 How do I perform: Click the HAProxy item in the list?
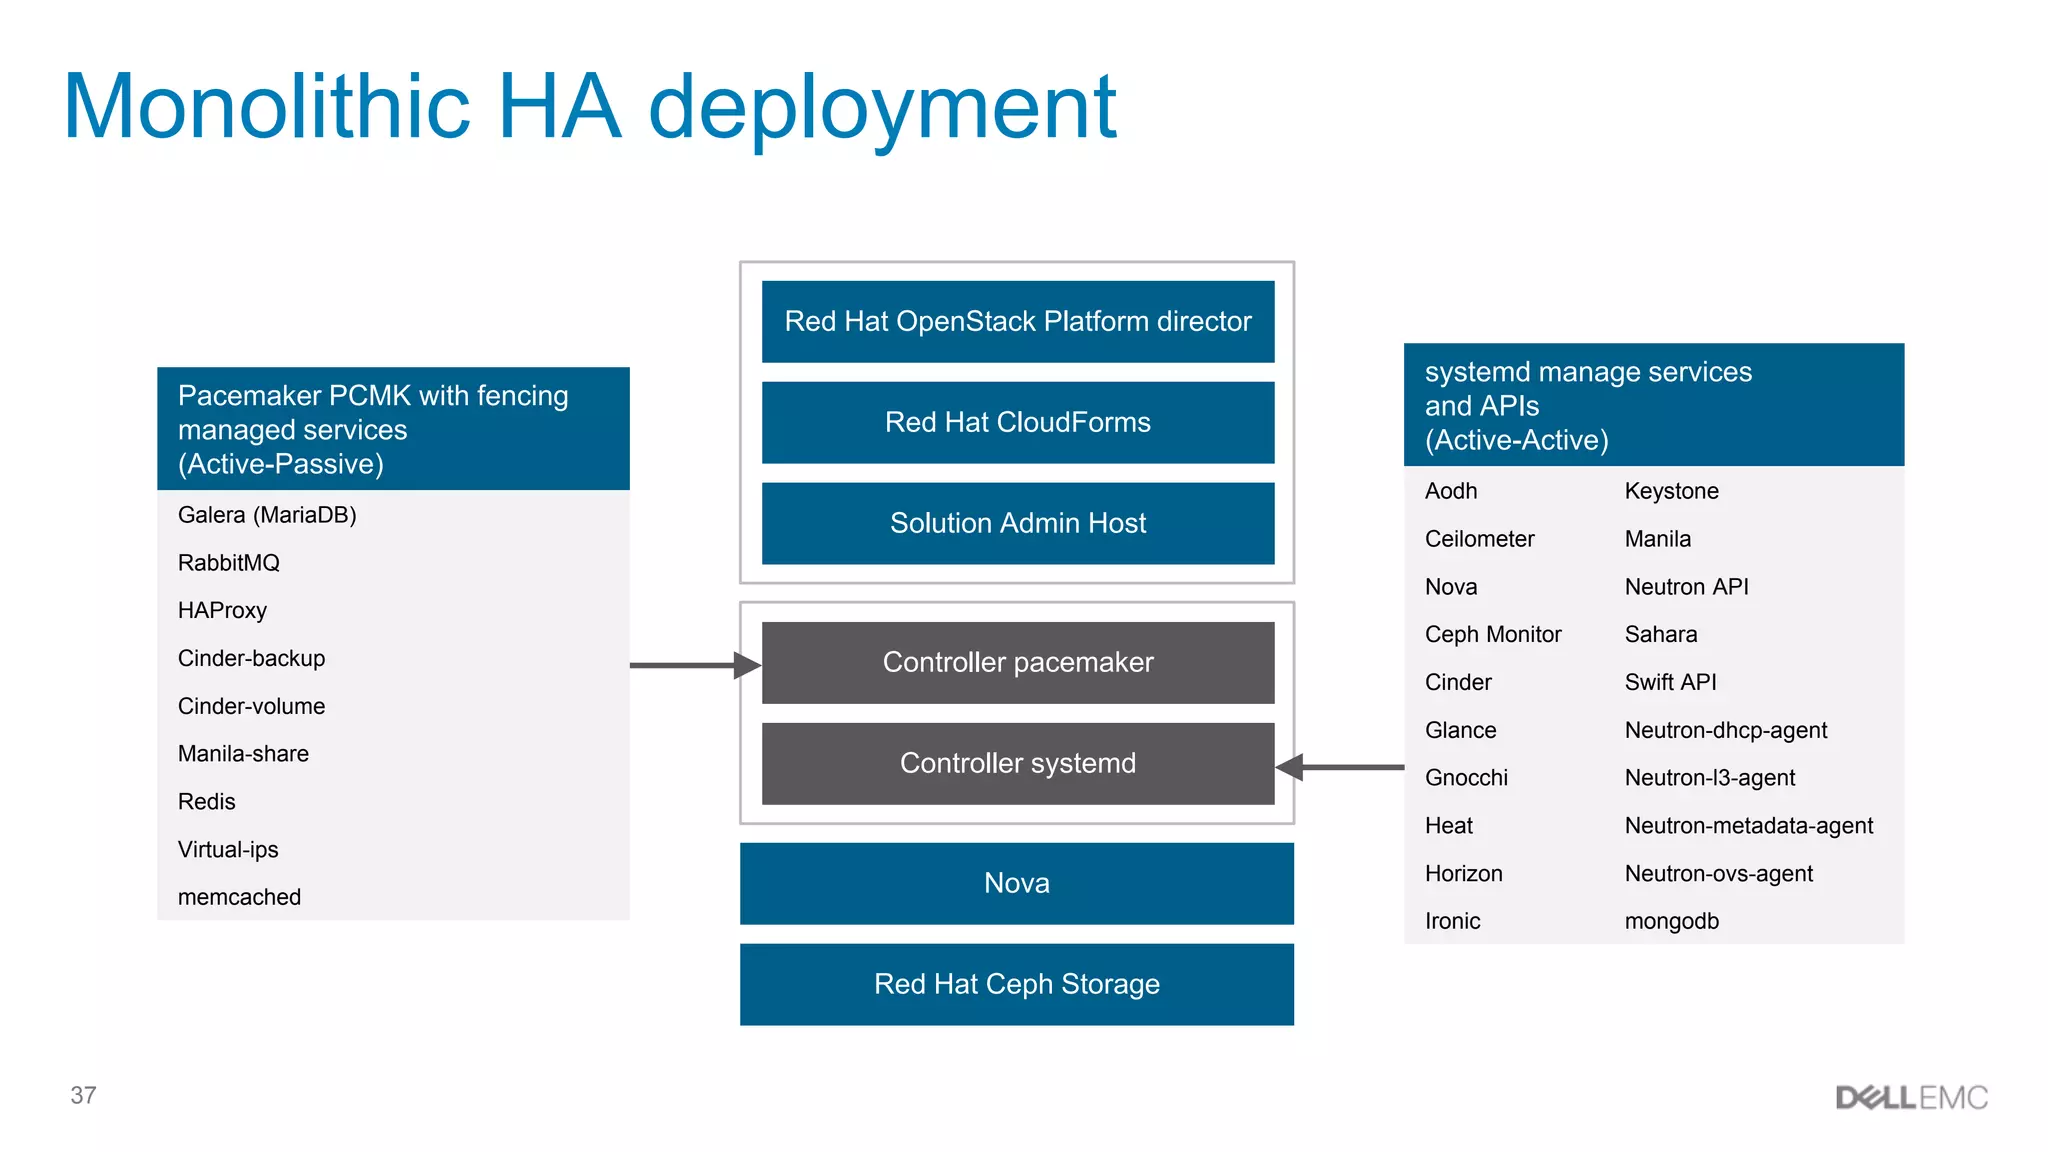[x=222, y=611]
